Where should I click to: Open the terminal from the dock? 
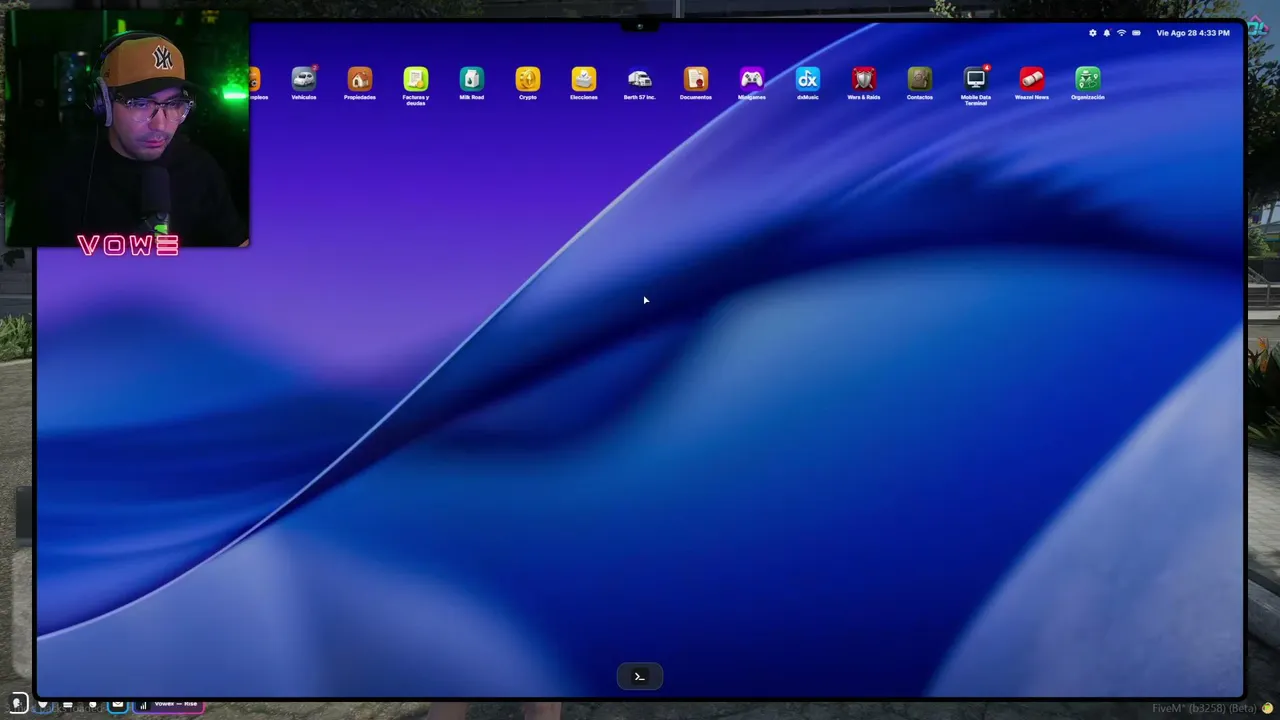coord(640,676)
